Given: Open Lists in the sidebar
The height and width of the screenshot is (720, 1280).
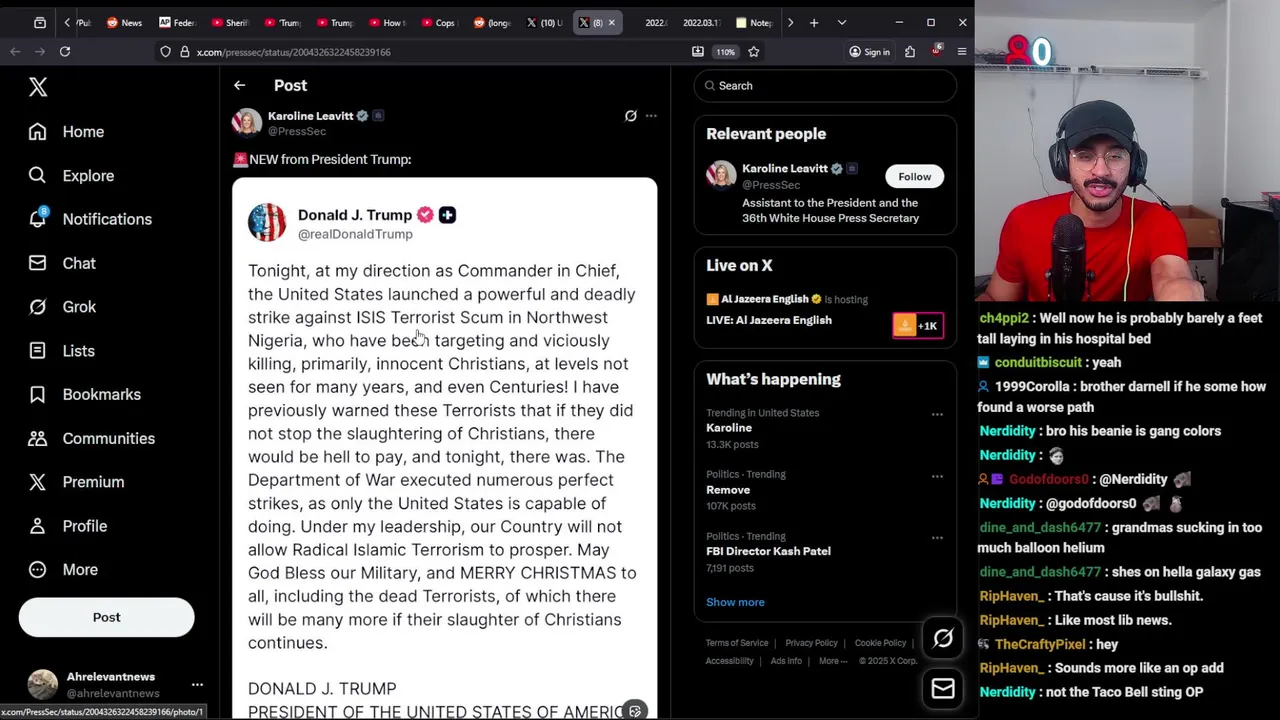Looking at the screenshot, I should click(61, 351).
